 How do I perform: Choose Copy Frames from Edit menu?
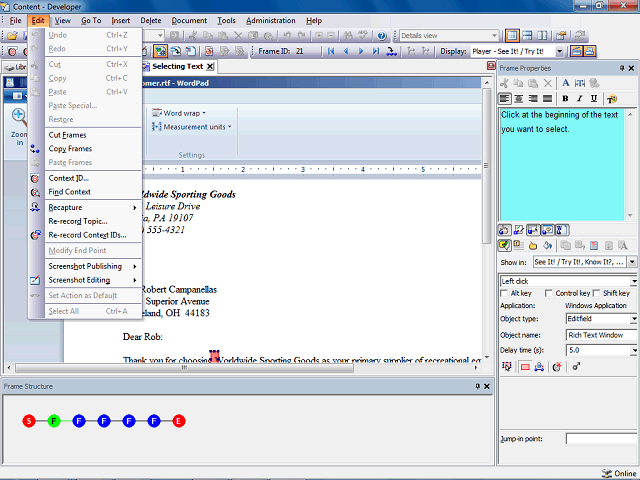point(93,149)
